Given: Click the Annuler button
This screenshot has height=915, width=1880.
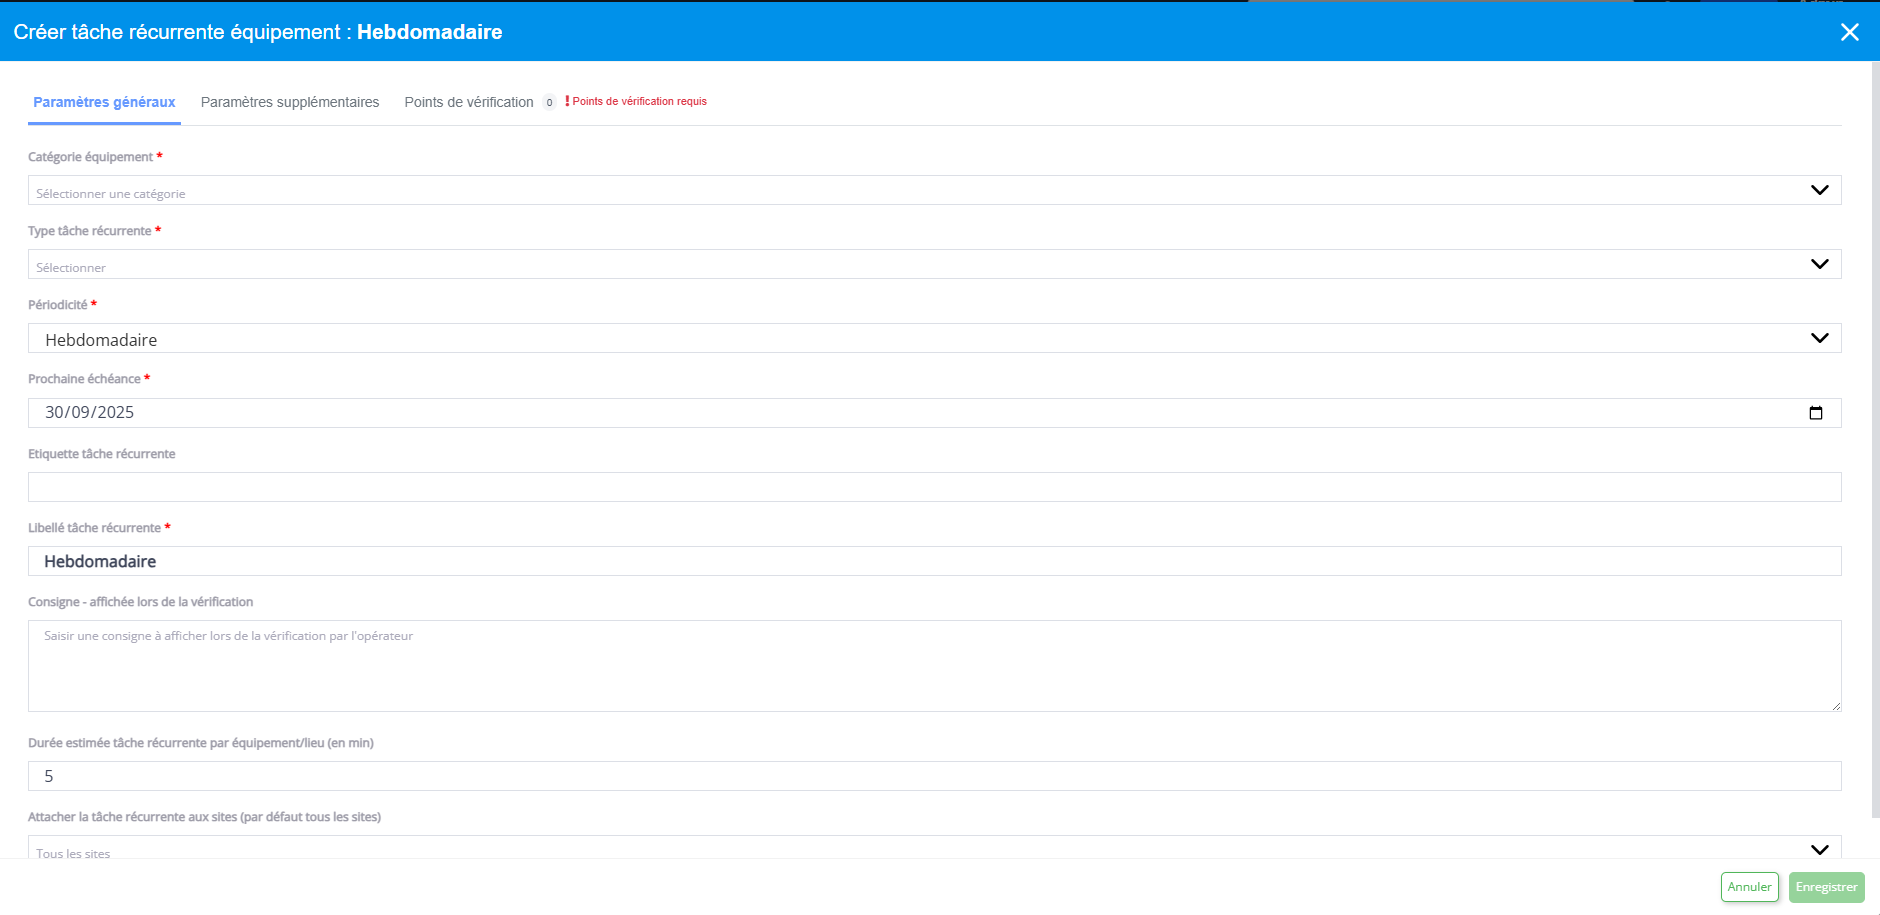Looking at the screenshot, I should click(1749, 887).
